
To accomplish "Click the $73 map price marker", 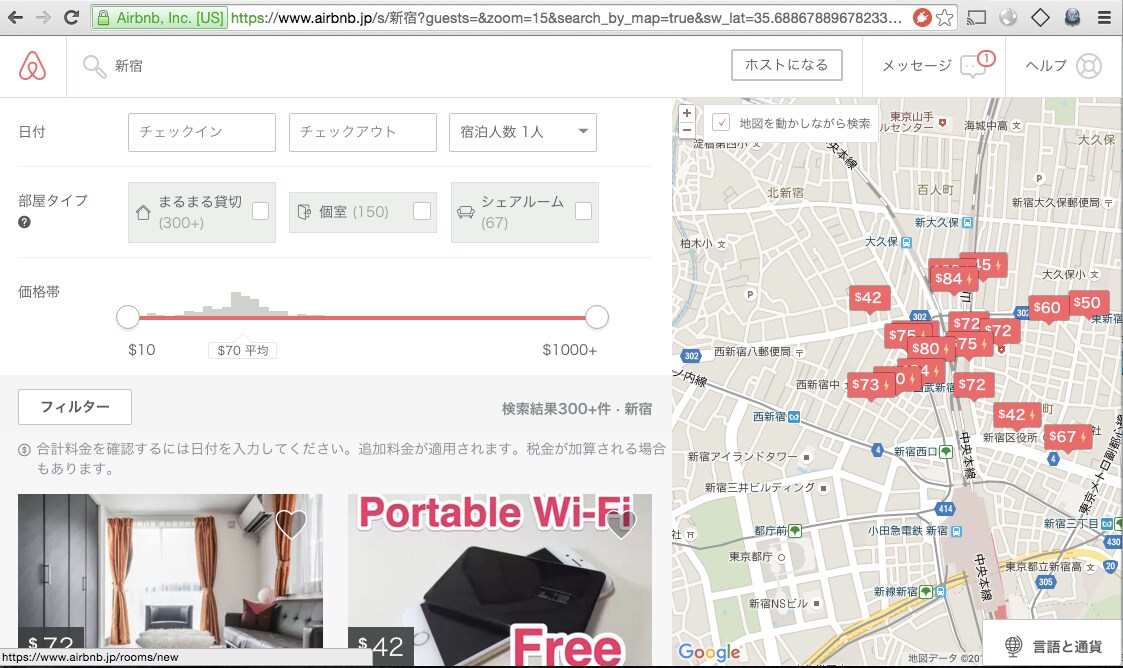I will coord(869,384).
